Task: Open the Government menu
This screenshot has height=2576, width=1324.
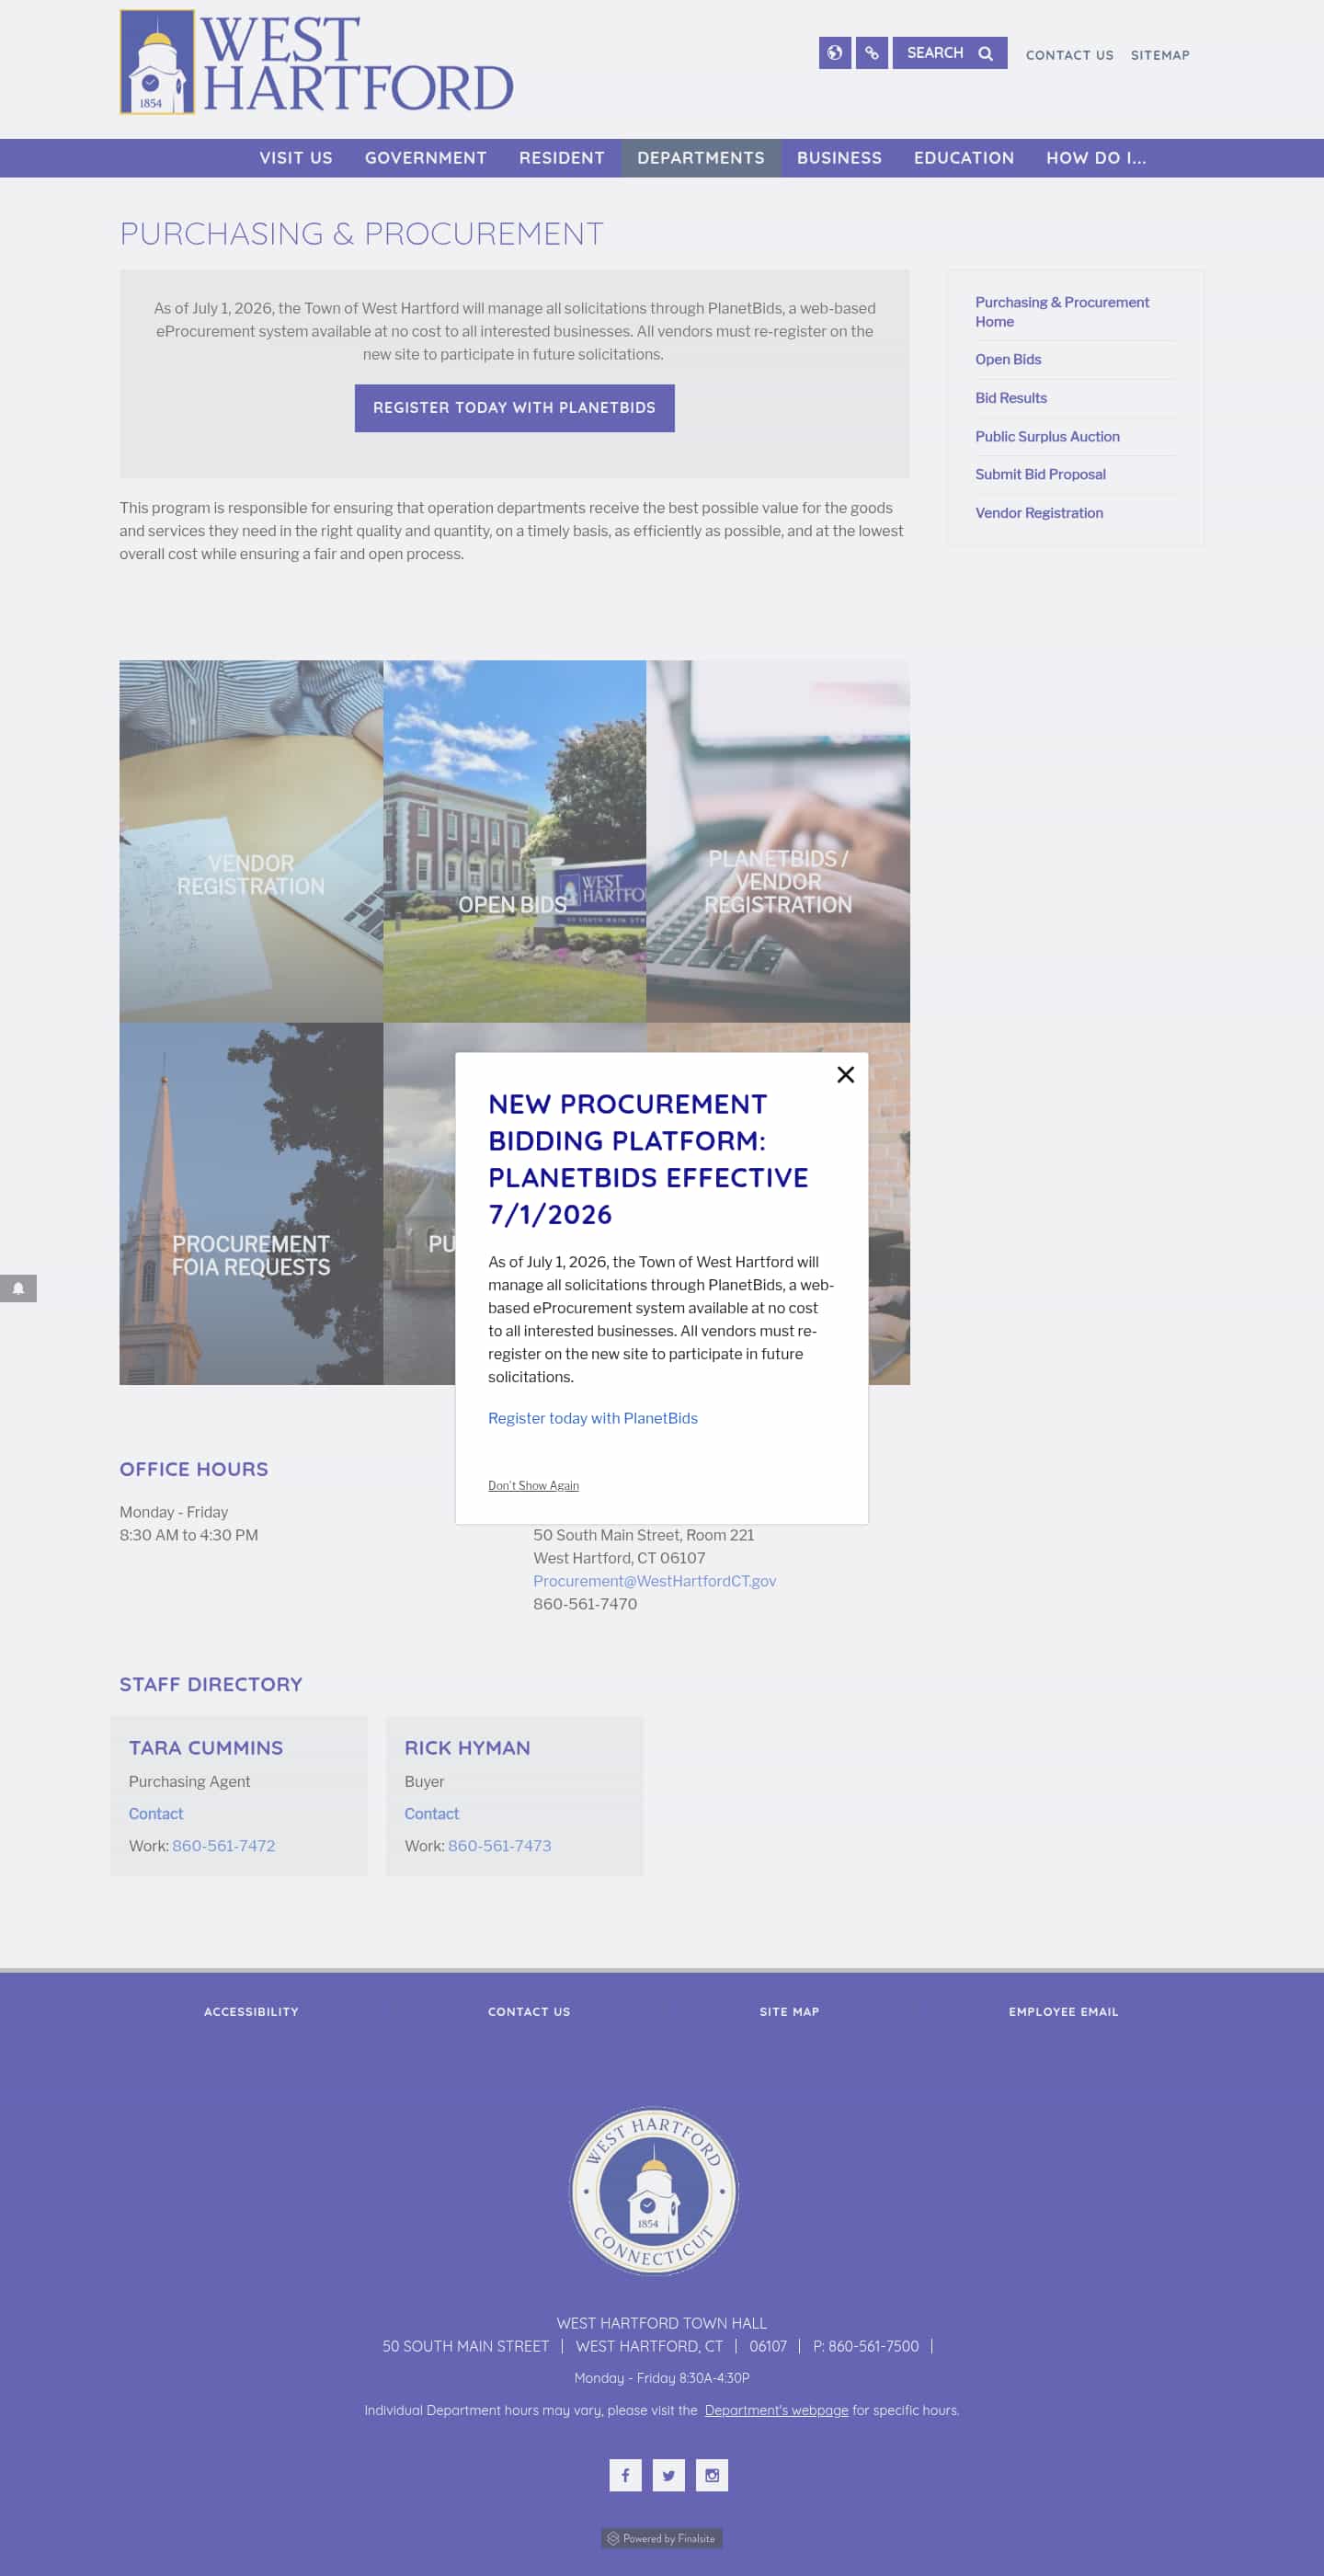Action: pyautogui.click(x=426, y=158)
